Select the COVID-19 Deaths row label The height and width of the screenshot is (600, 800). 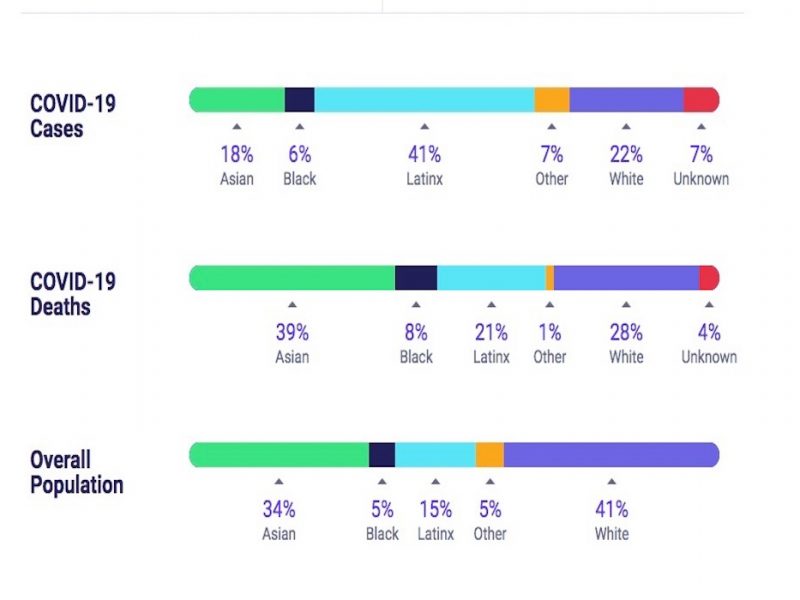tap(74, 293)
